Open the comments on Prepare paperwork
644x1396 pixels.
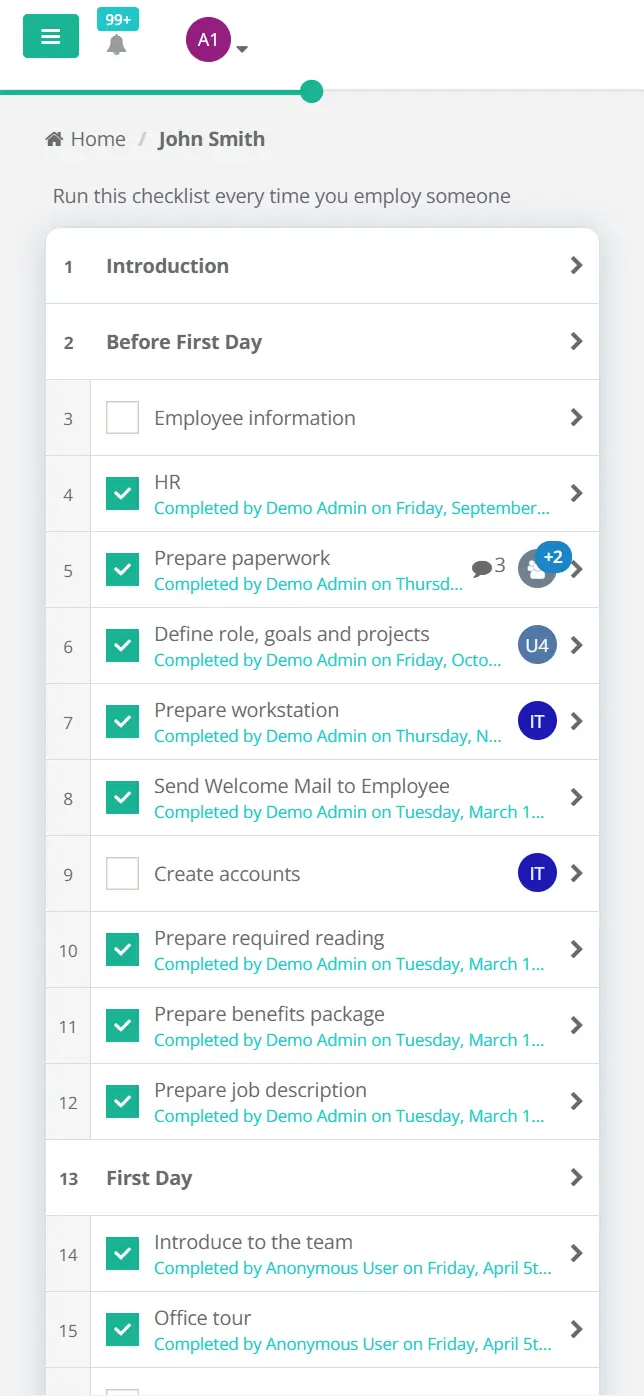[484, 565]
